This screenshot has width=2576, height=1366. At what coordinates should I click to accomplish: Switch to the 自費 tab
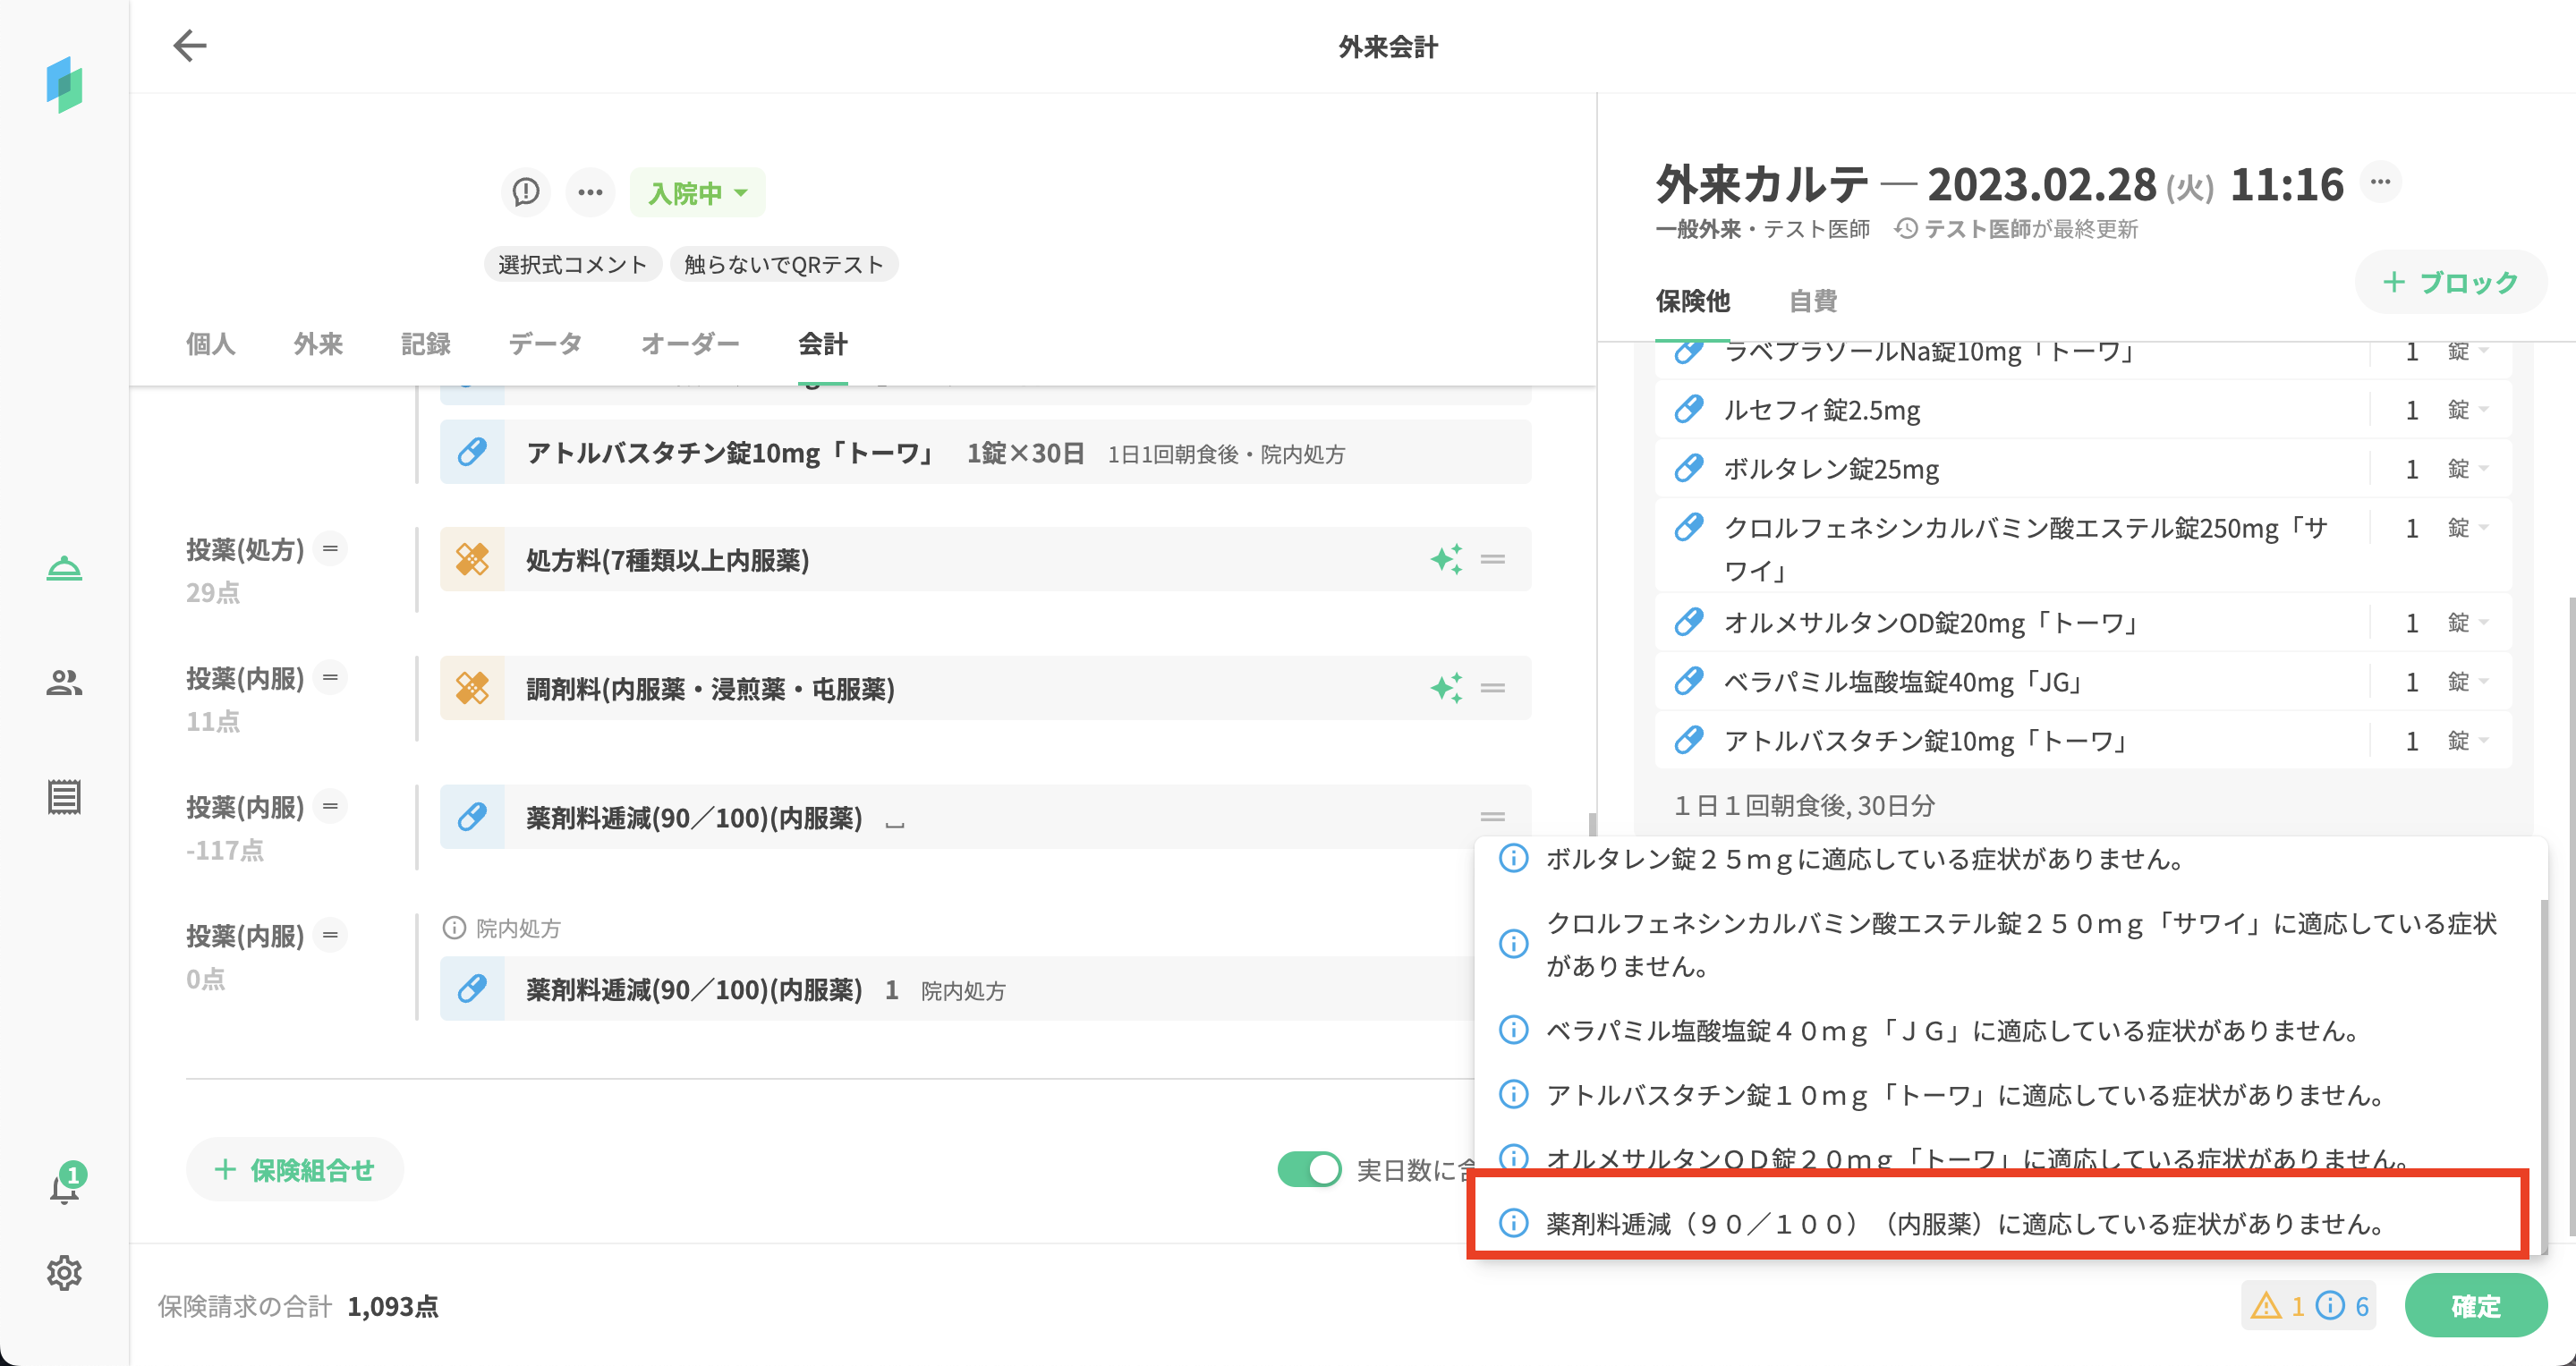pyautogui.click(x=1812, y=300)
